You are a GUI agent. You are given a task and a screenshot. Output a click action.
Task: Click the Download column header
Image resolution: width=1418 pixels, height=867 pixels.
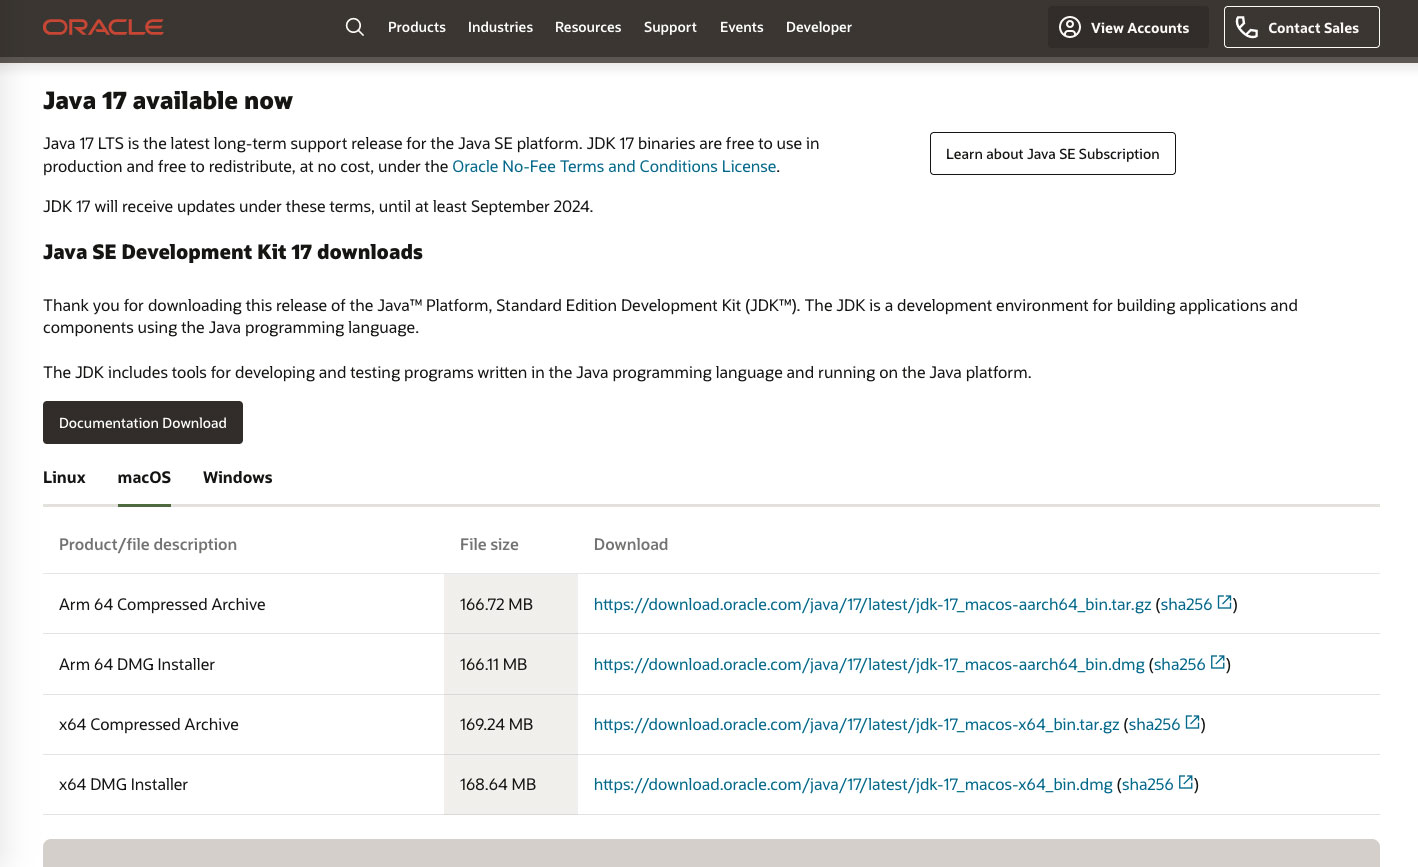point(631,544)
